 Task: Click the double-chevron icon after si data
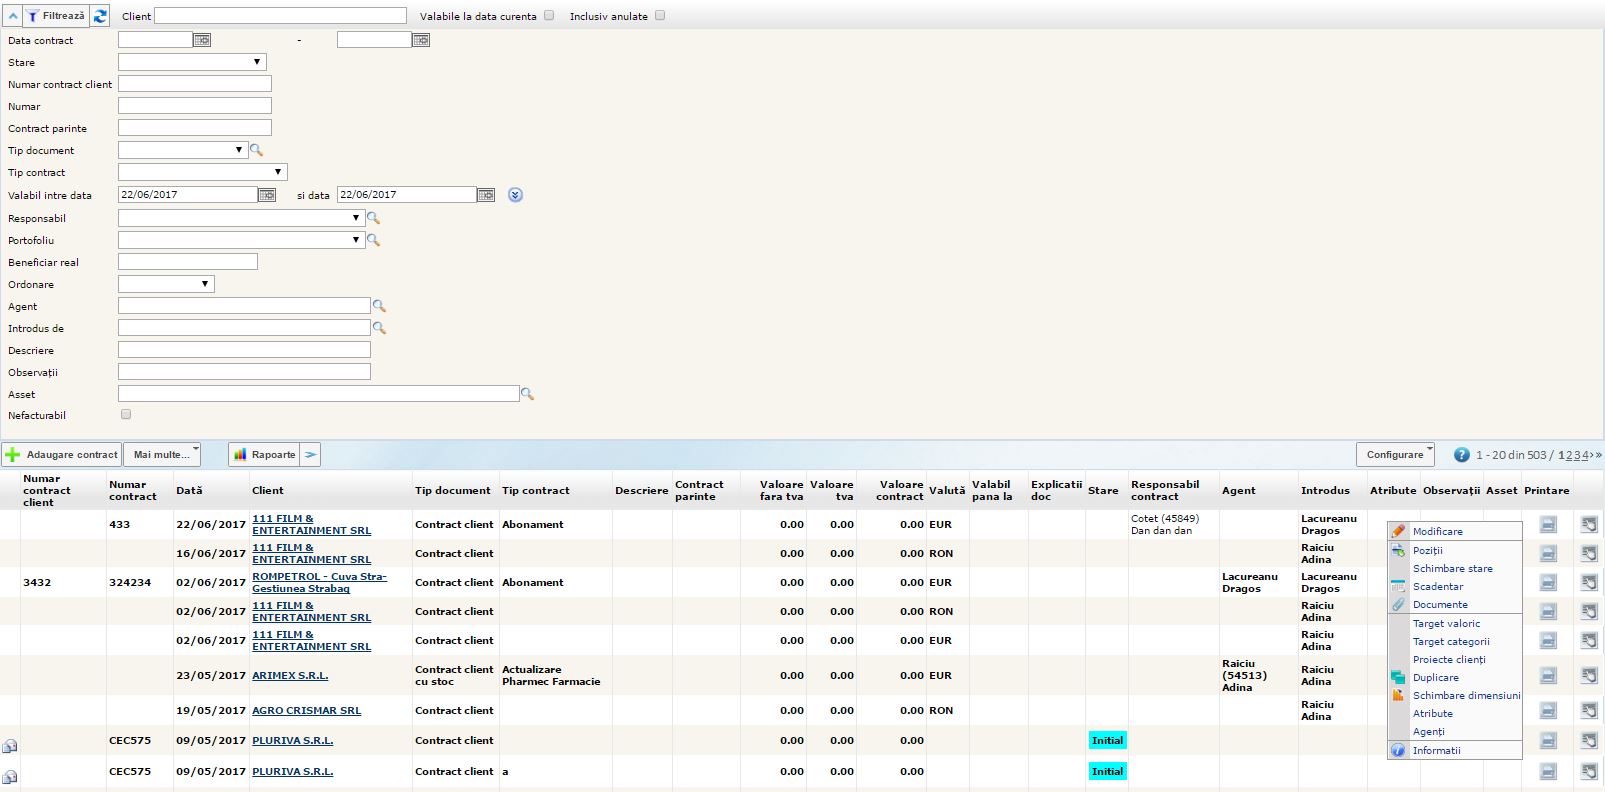pyautogui.click(x=515, y=195)
